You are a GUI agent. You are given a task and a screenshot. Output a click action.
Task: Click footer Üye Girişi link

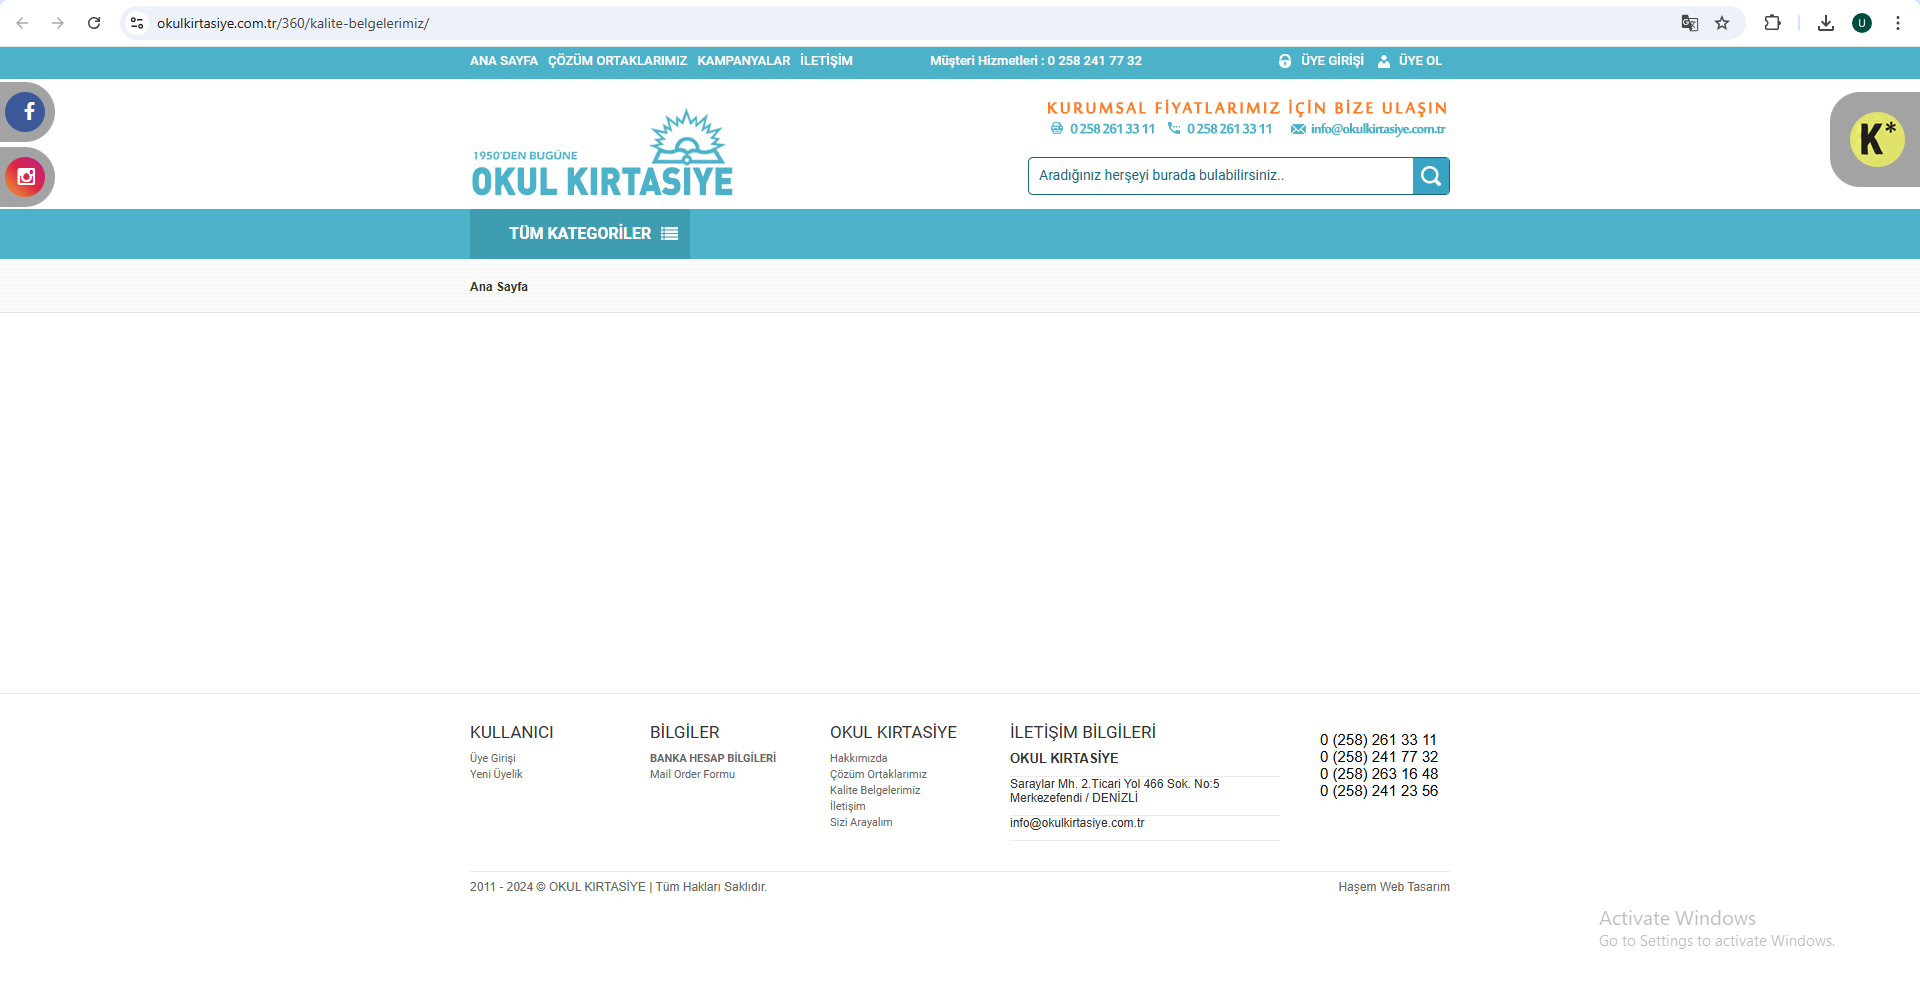[x=493, y=759]
